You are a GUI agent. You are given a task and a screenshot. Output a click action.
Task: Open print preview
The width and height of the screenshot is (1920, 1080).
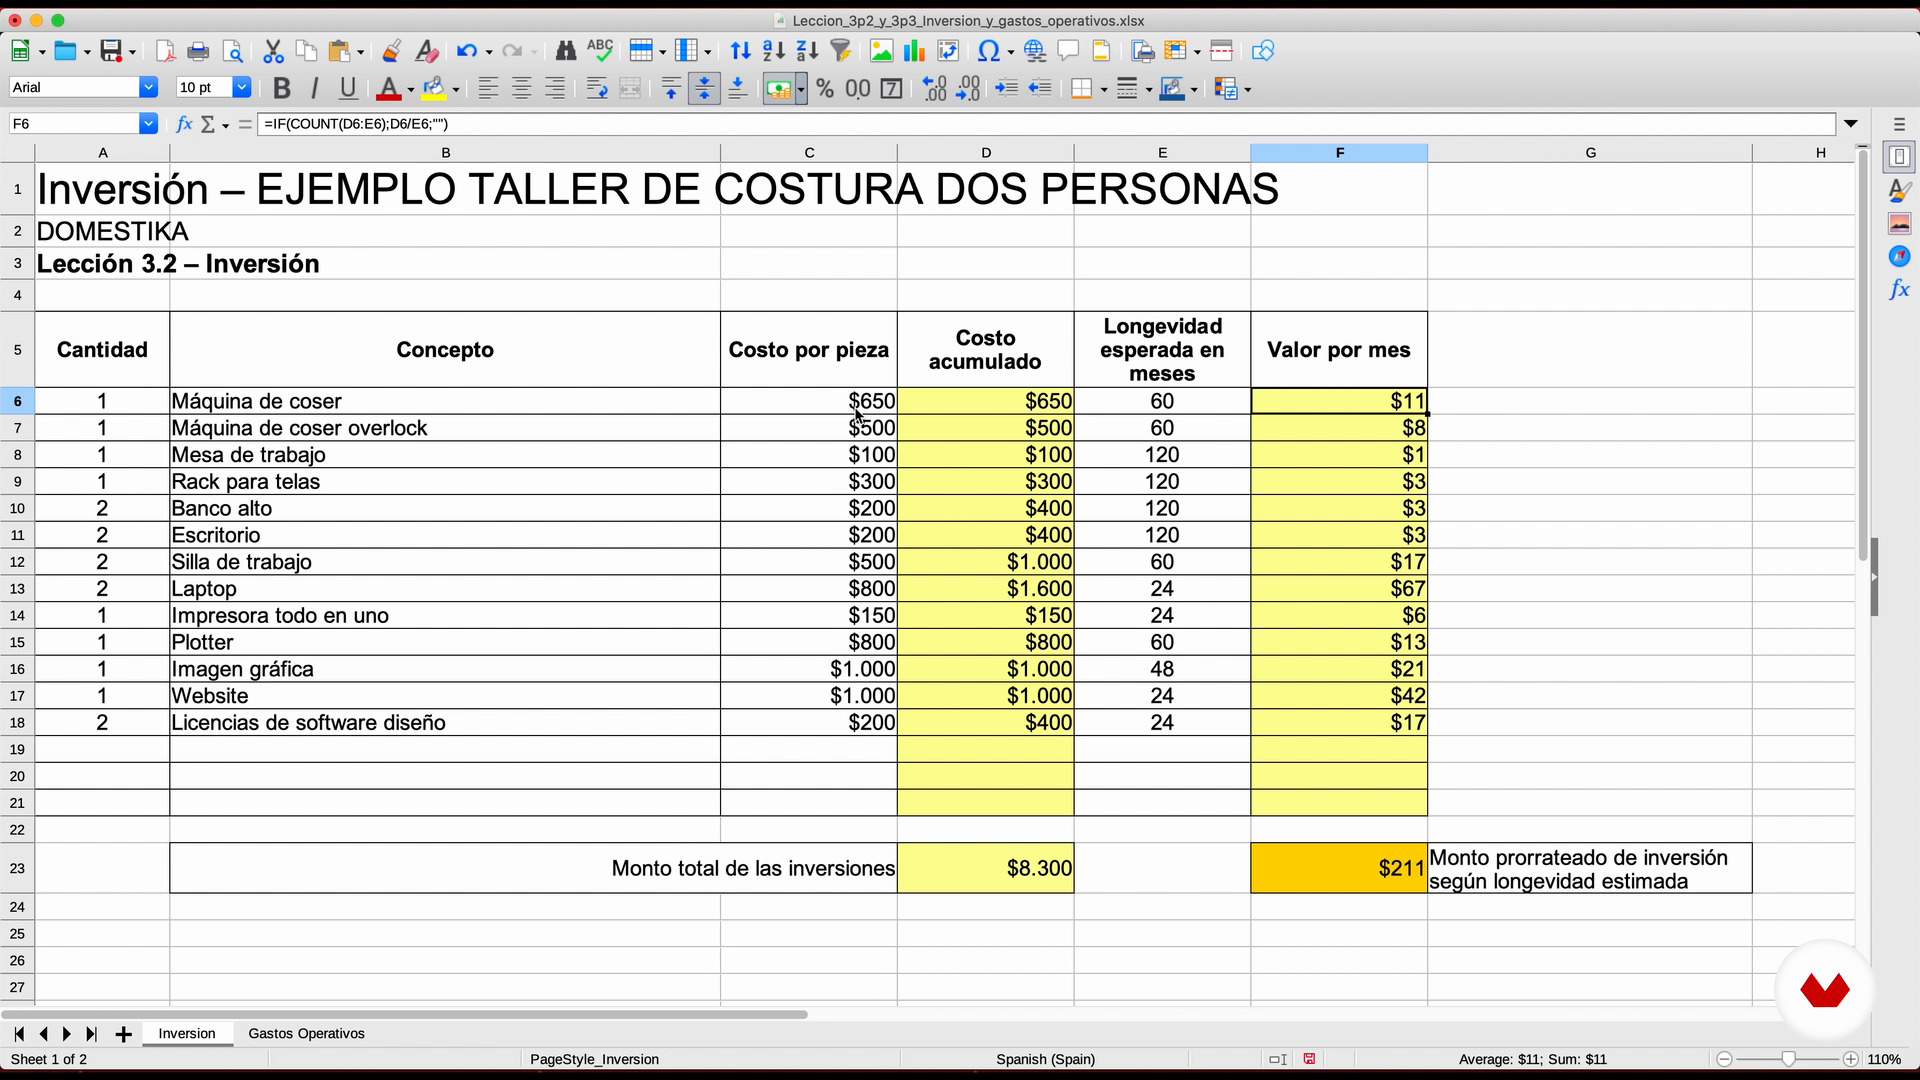(233, 51)
